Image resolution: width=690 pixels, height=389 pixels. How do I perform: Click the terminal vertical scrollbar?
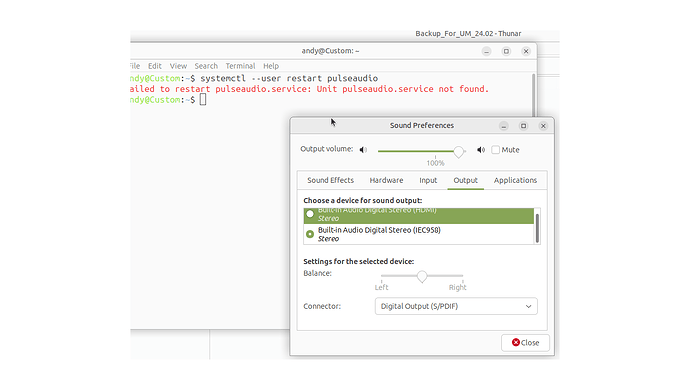534,95
